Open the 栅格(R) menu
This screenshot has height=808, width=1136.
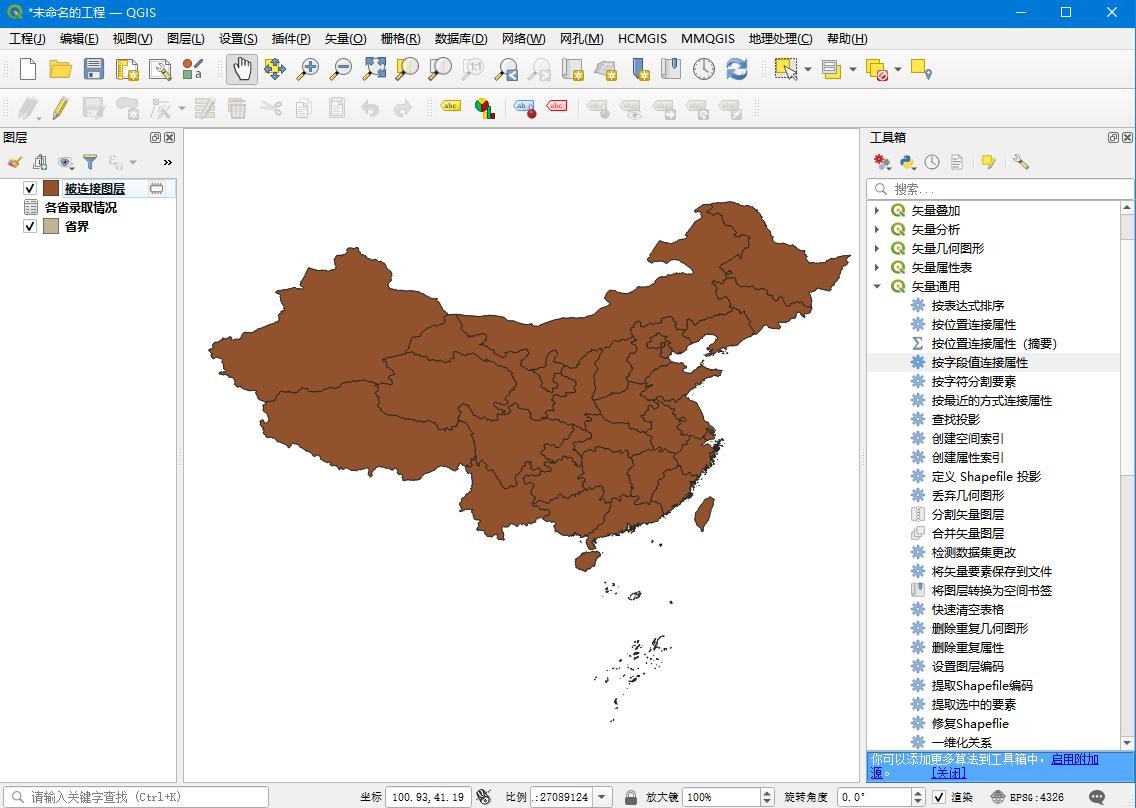click(x=400, y=39)
